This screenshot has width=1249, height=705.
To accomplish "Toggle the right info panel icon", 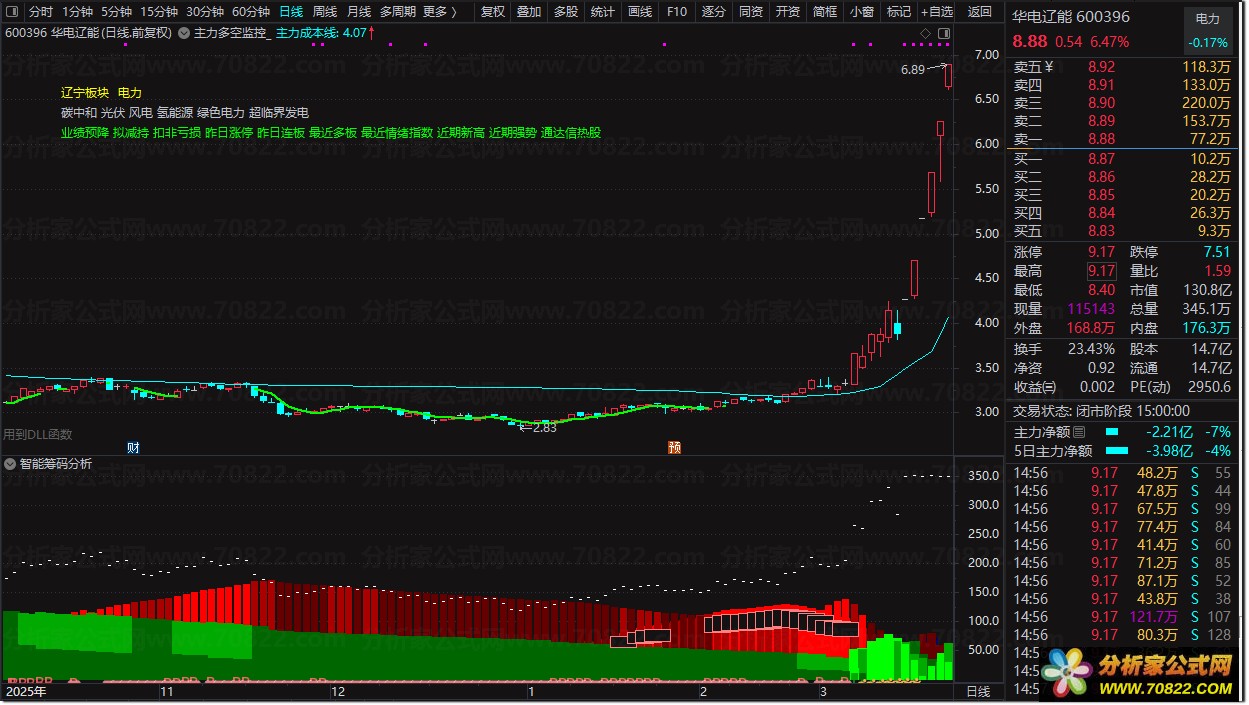I will [942, 33].
